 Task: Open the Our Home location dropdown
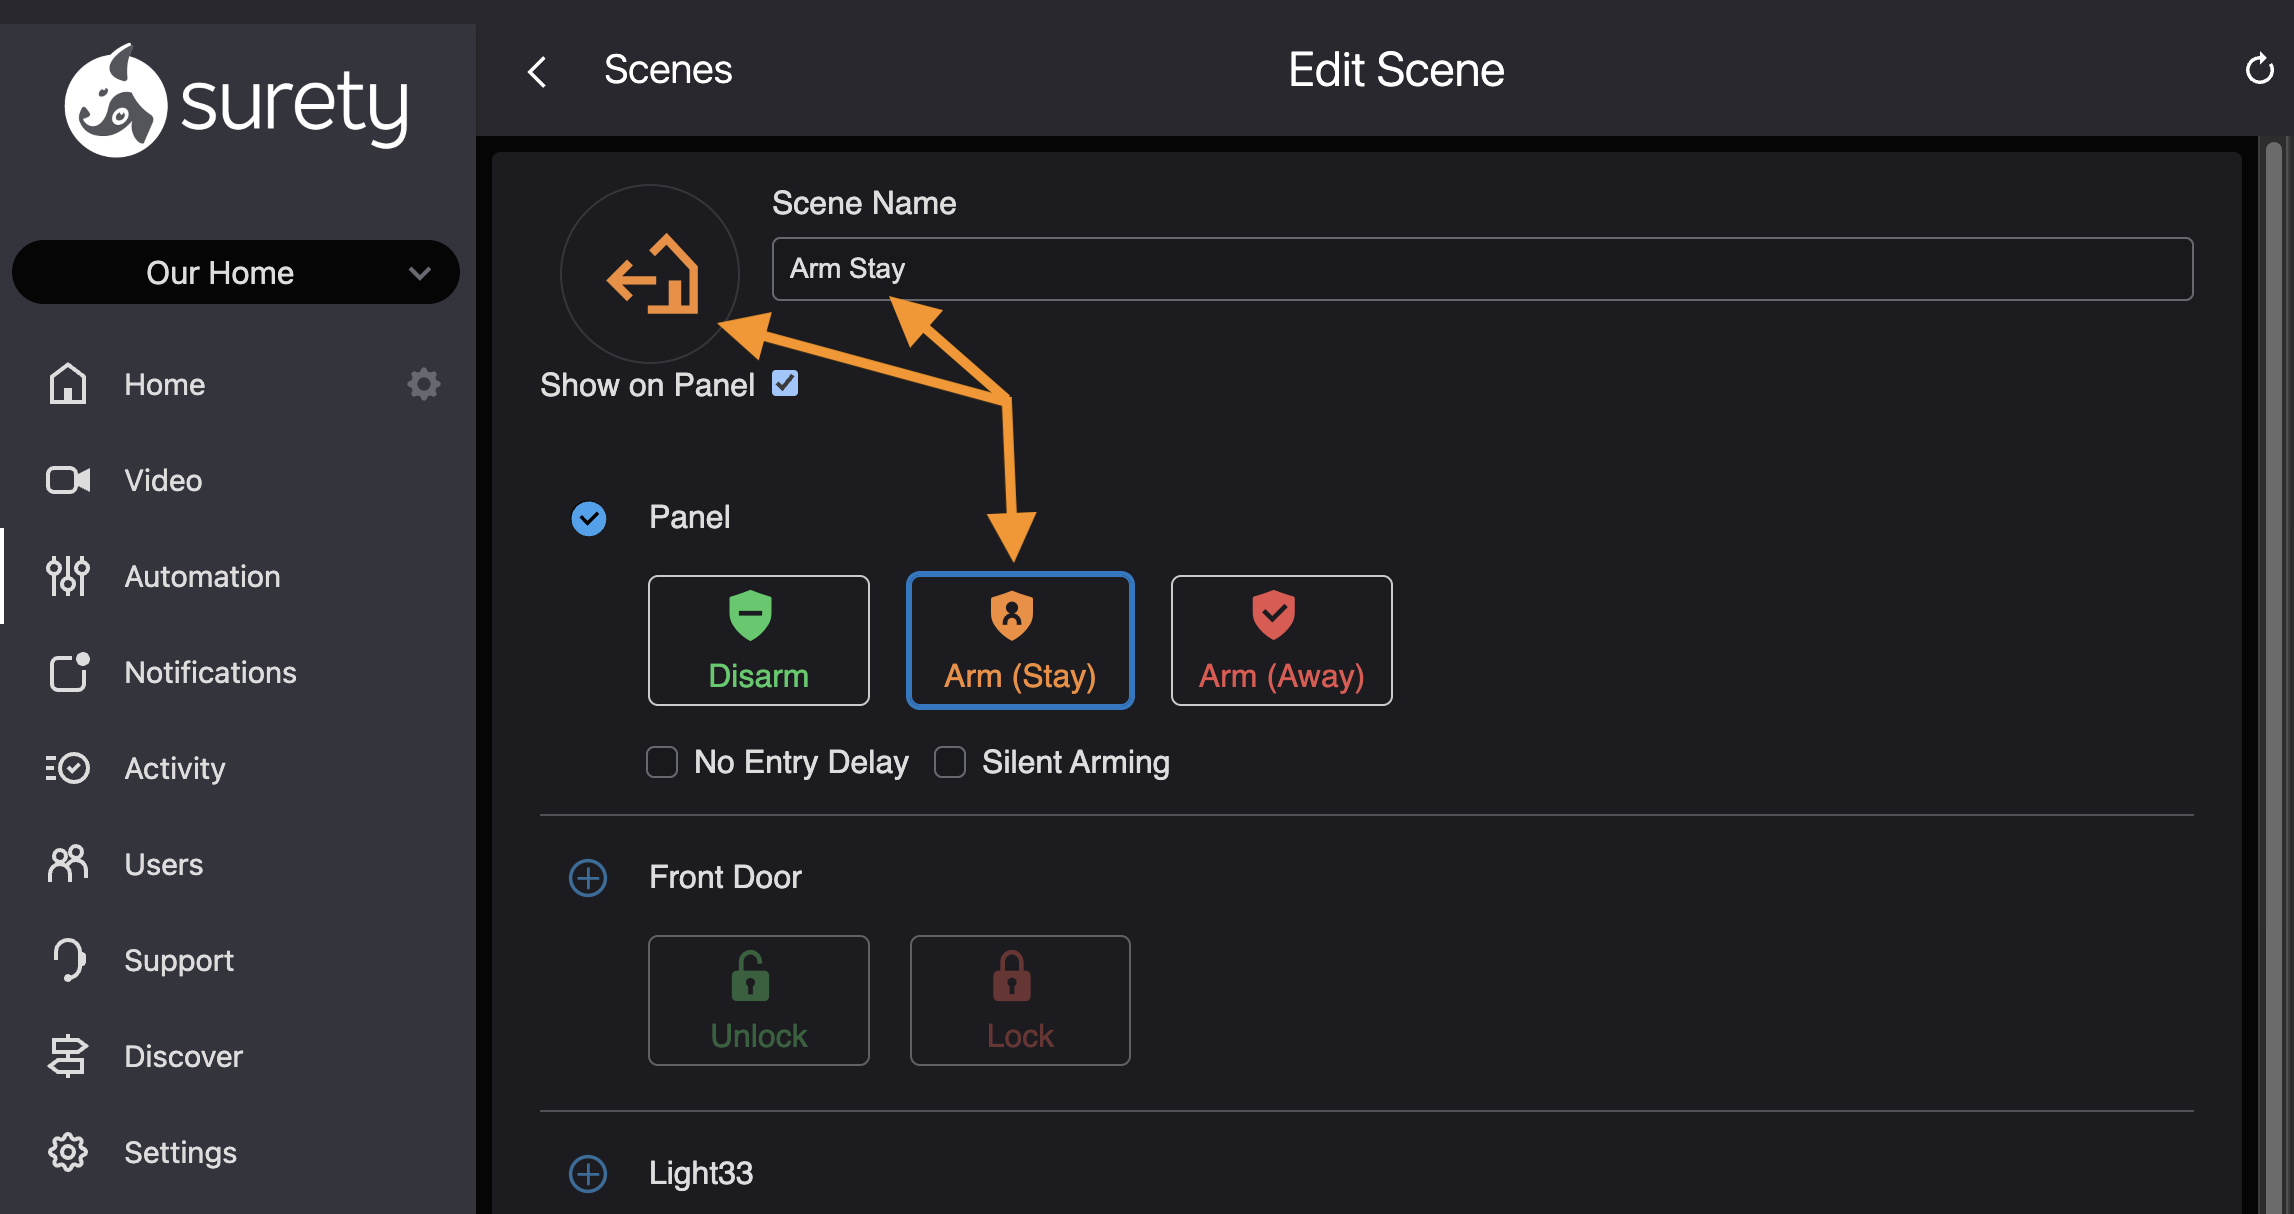[236, 272]
